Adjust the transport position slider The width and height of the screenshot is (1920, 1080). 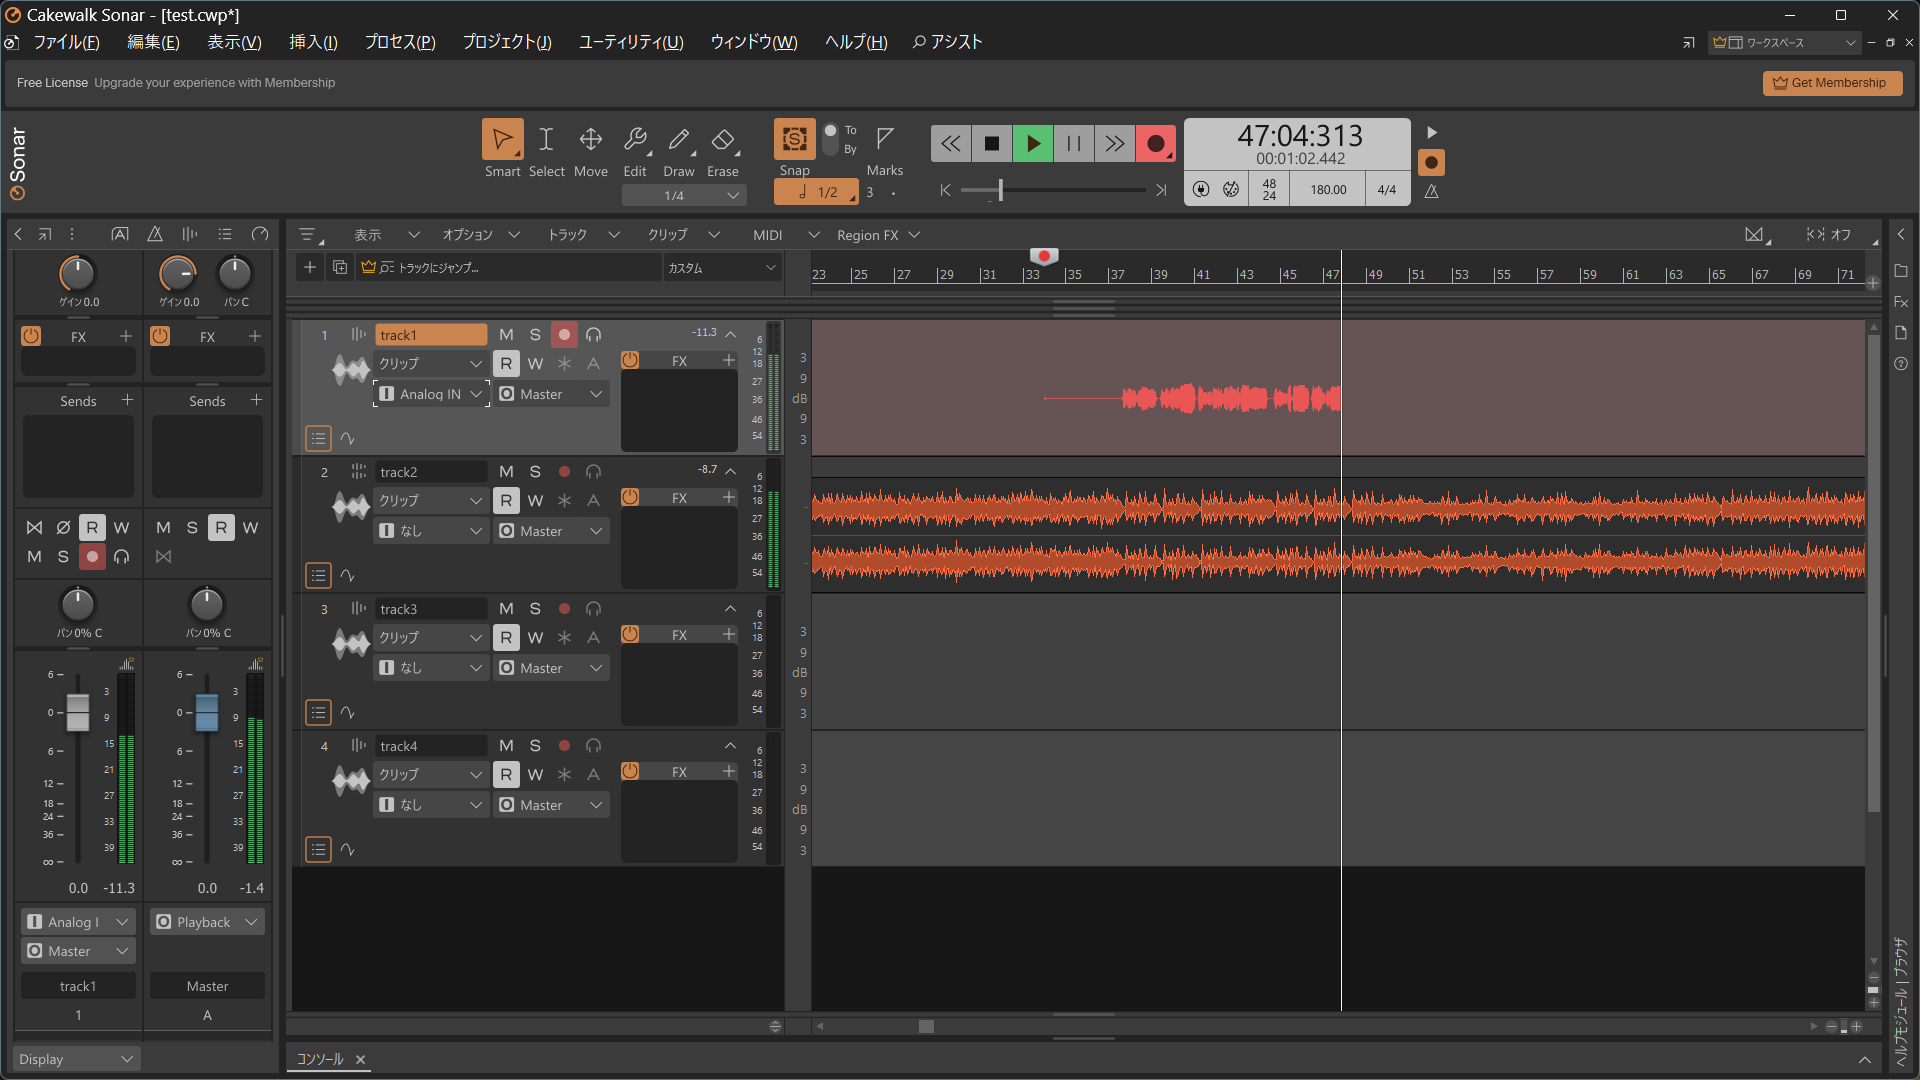1000,190
